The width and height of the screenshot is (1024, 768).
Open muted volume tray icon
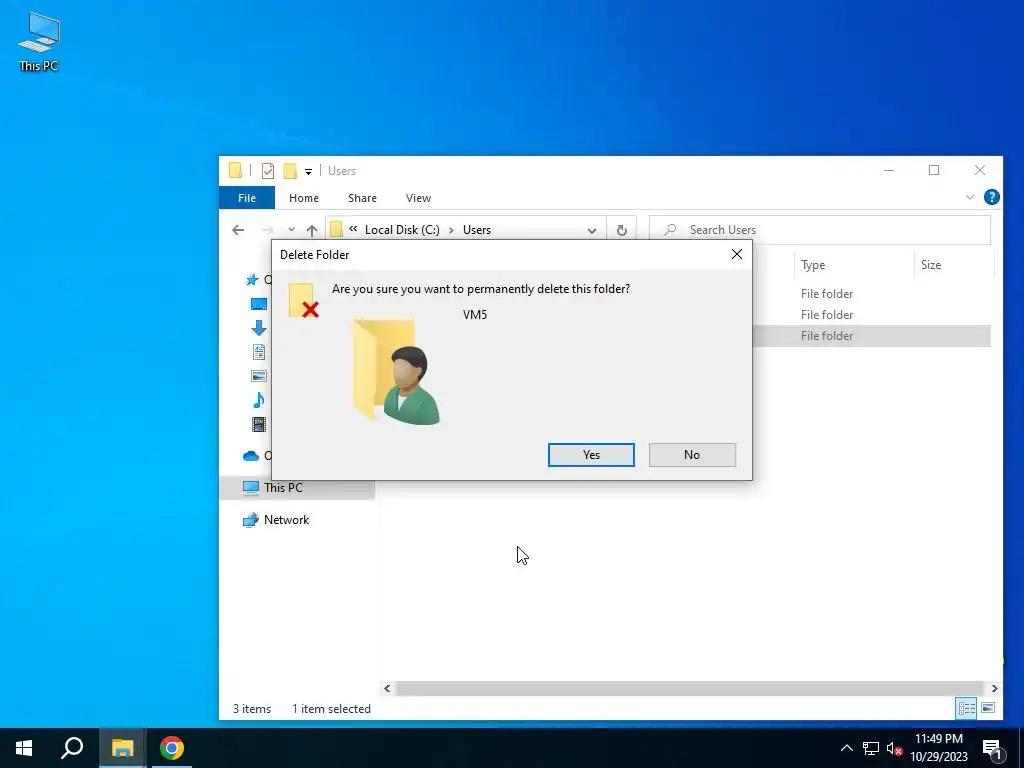click(894, 748)
